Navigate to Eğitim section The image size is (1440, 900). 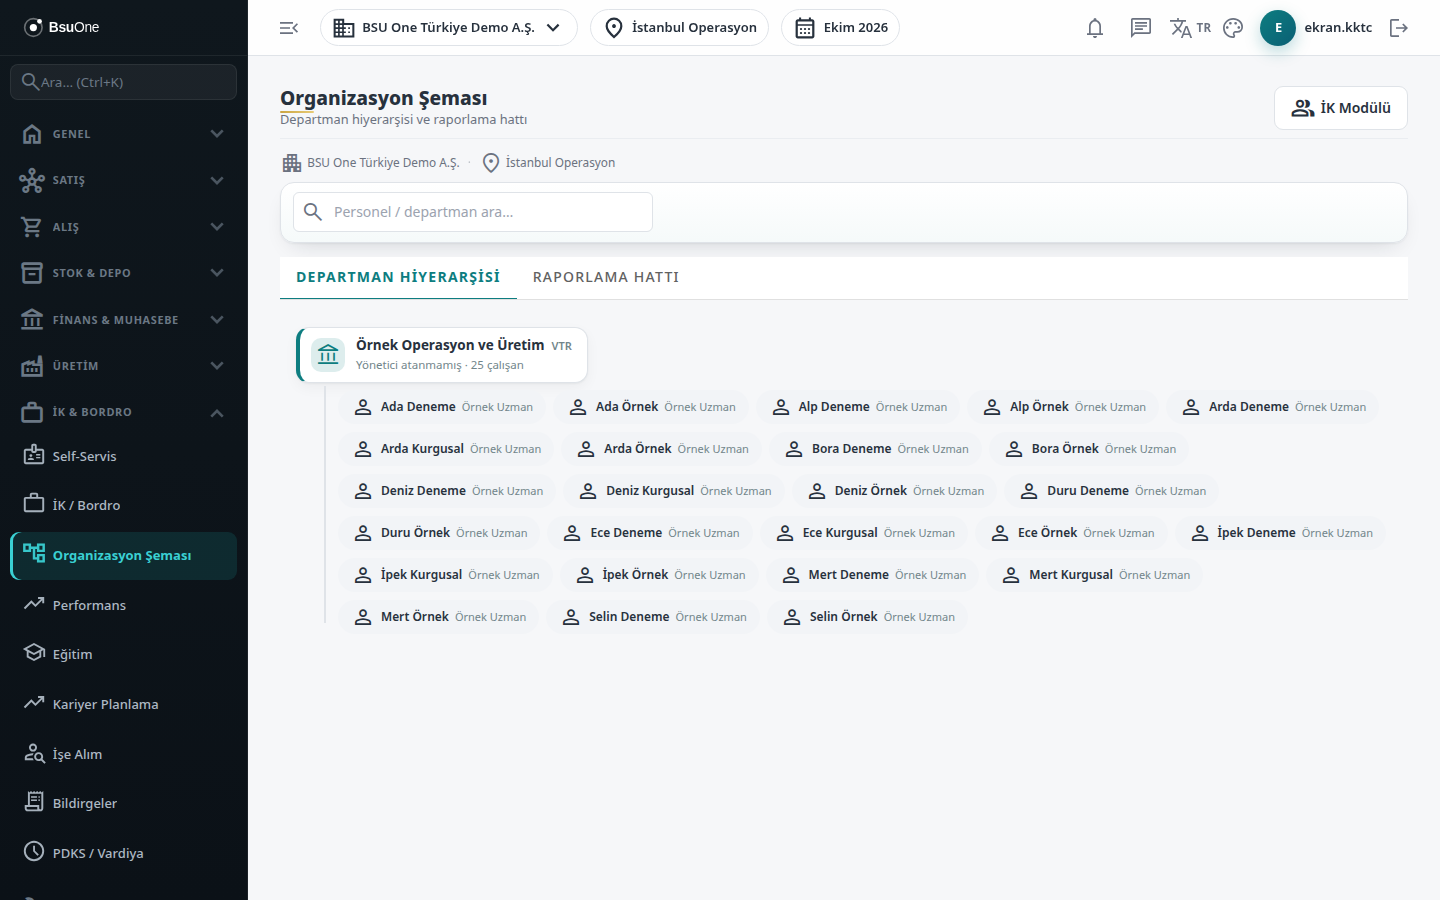(124, 654)
